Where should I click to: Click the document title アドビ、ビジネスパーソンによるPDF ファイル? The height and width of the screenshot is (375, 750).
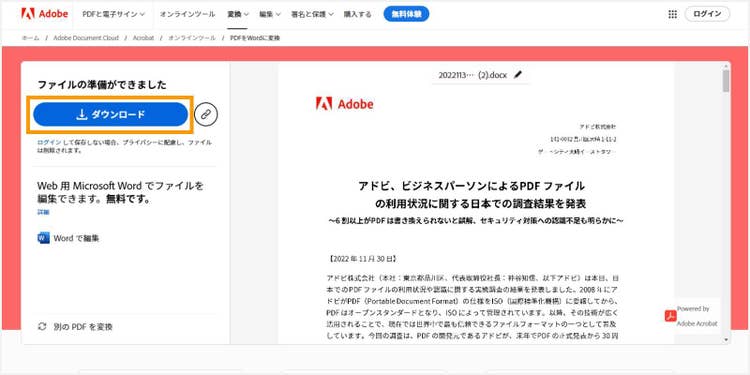471,186
